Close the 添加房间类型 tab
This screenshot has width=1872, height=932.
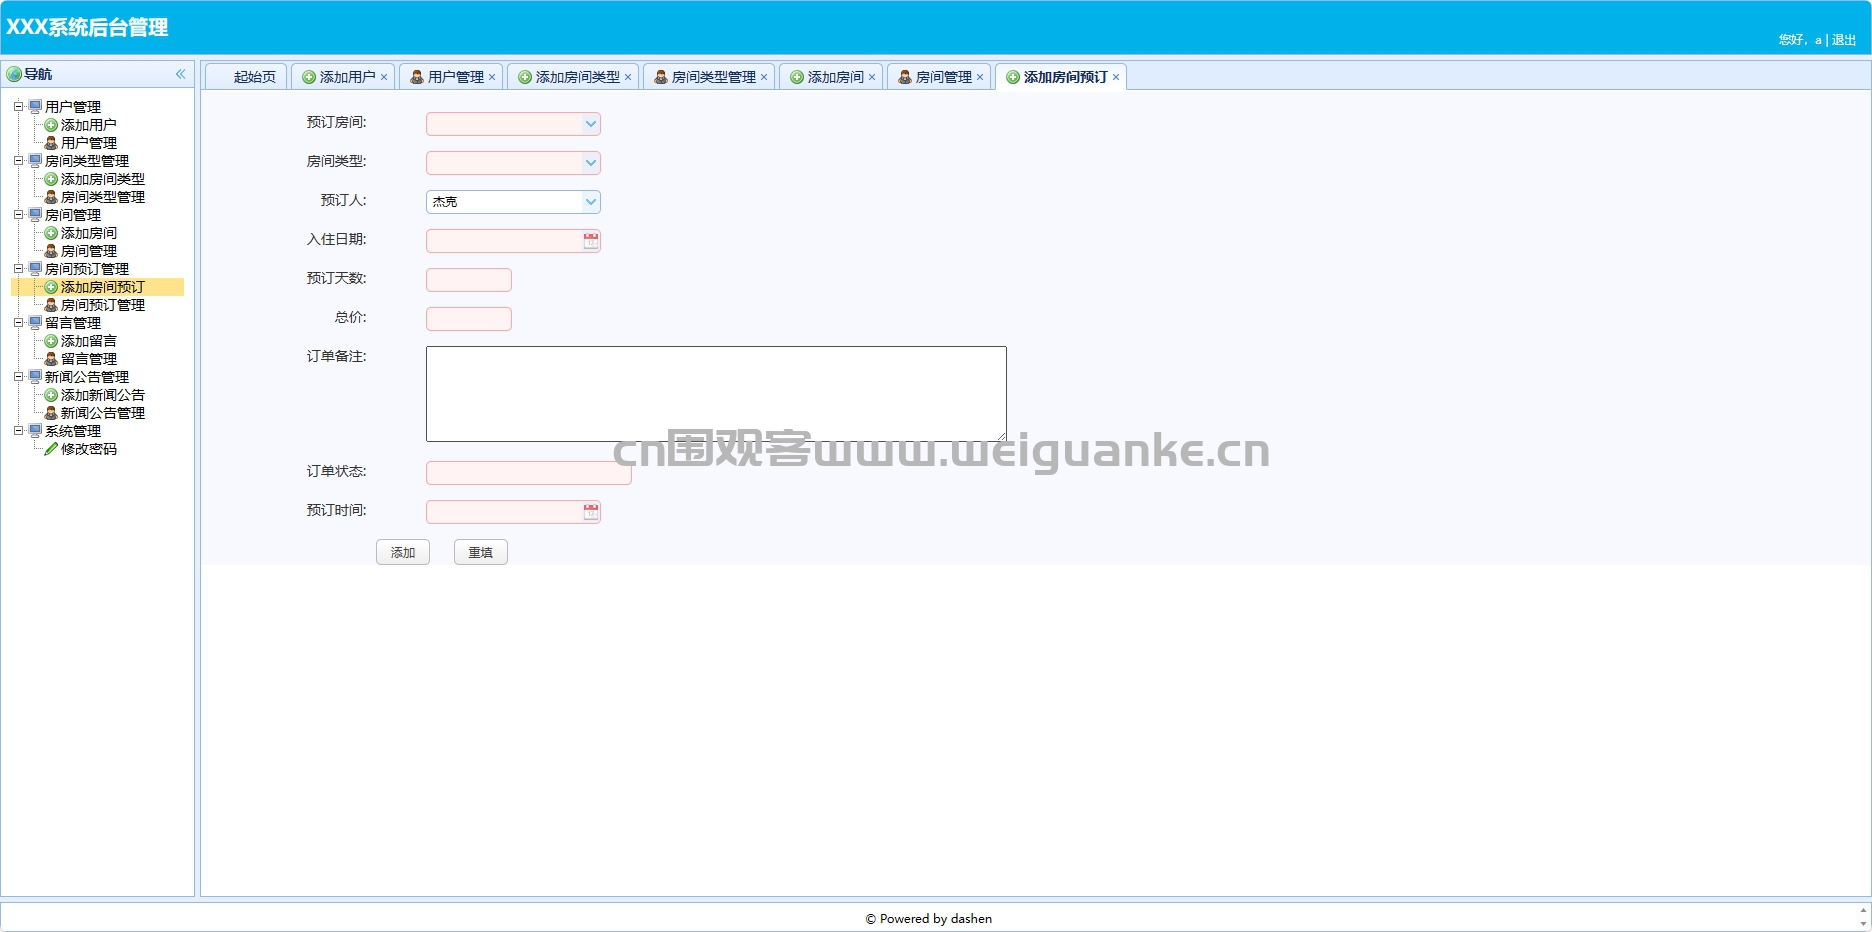(628, 77)
